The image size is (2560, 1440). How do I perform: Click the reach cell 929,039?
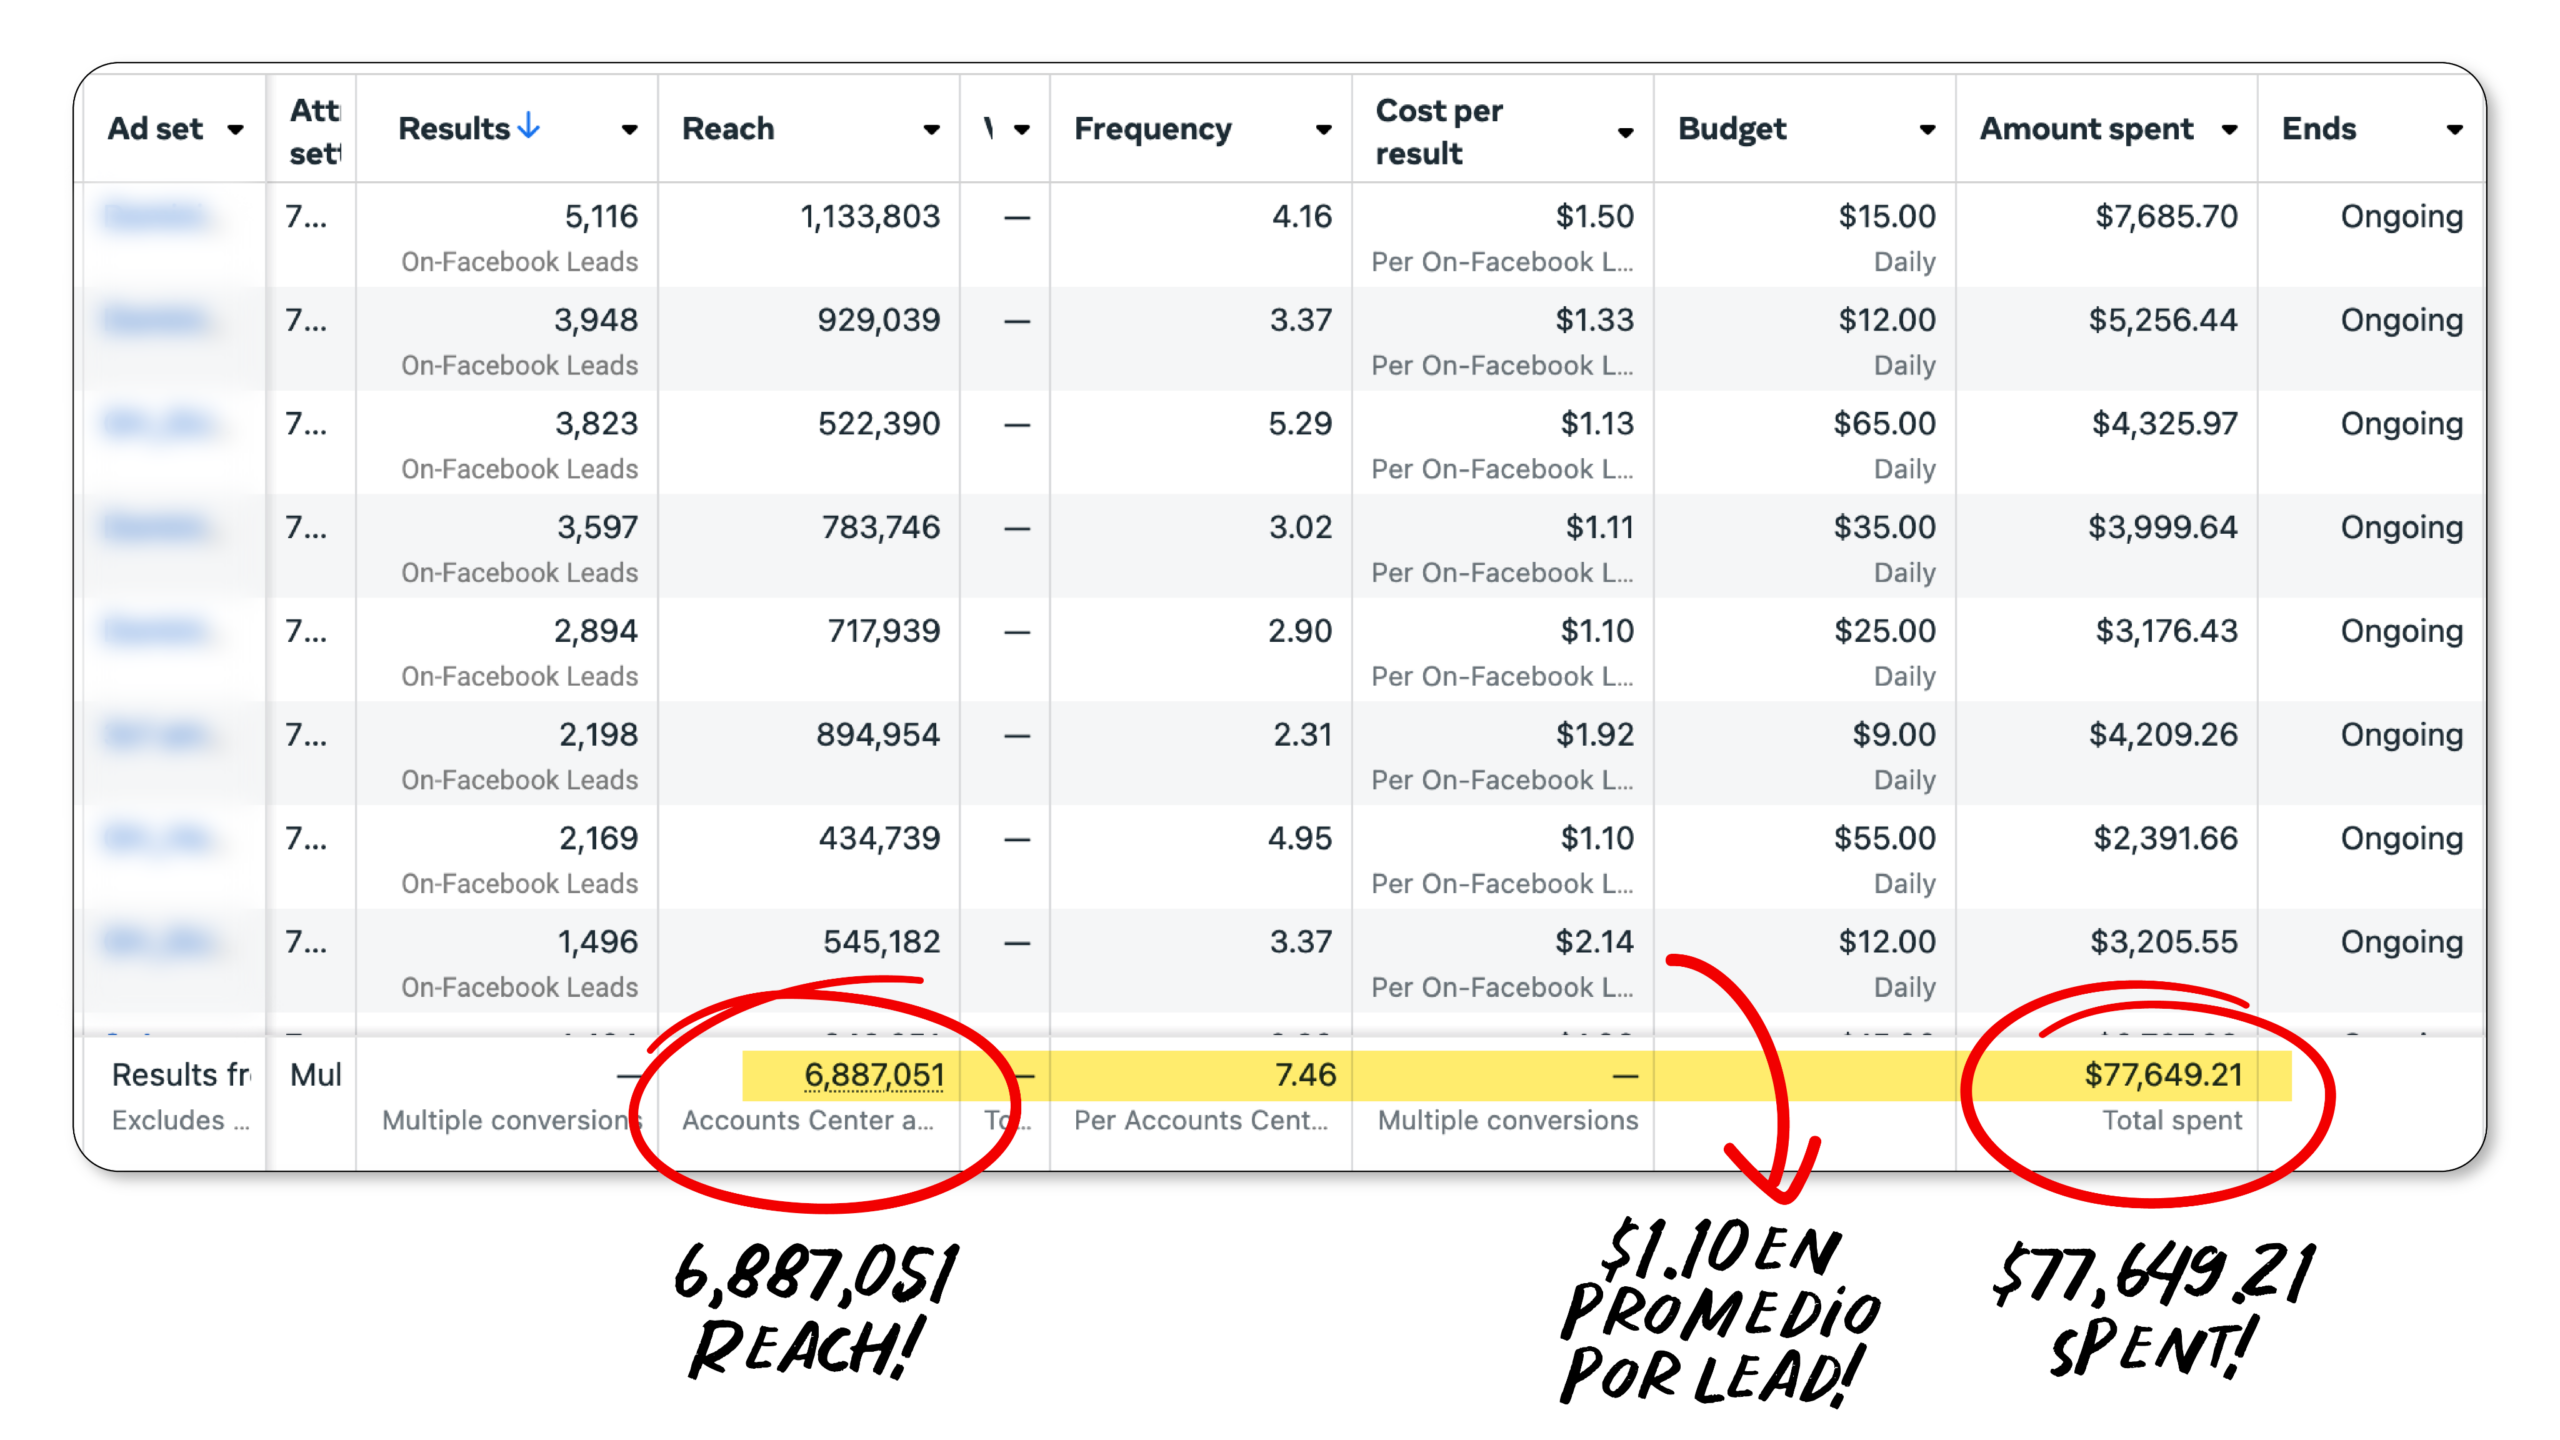click(879, 320)
